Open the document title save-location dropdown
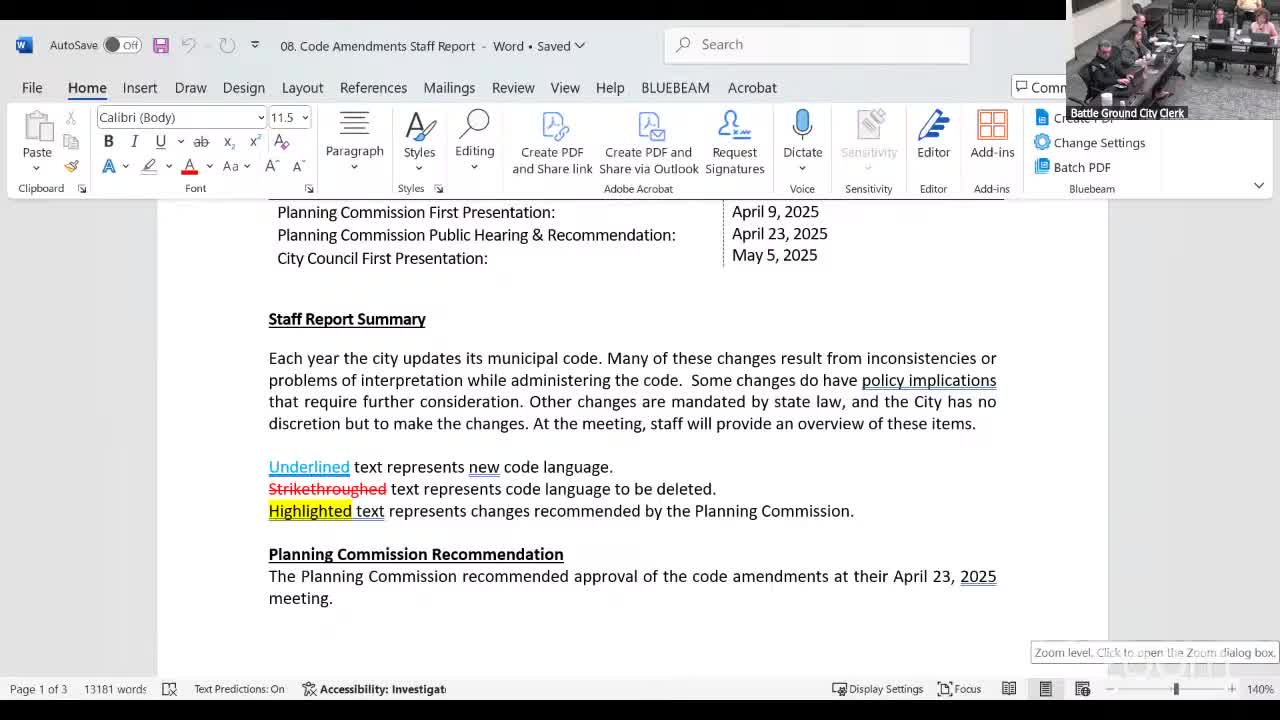This screenshot has width=1280, height=720. tap(580, 46)
